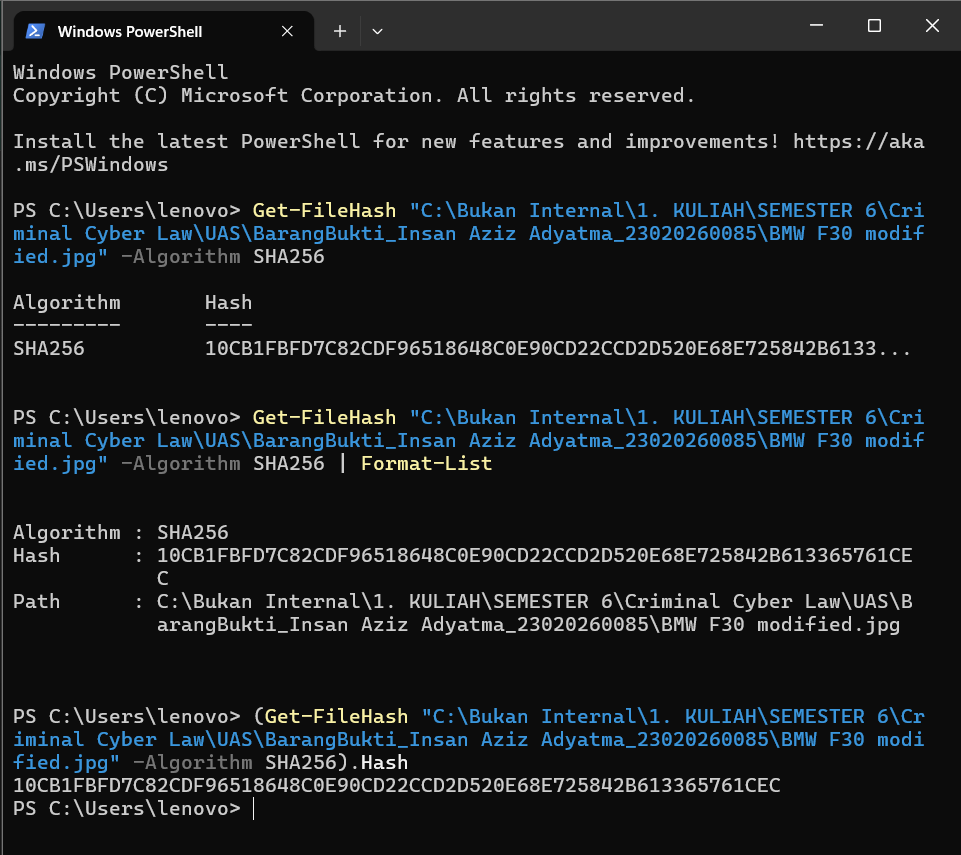Screen dimensions: 961x855
Task: Click the path line ending 'BMW F30 modified.jpg'
Action: click(x=528, y=625)
